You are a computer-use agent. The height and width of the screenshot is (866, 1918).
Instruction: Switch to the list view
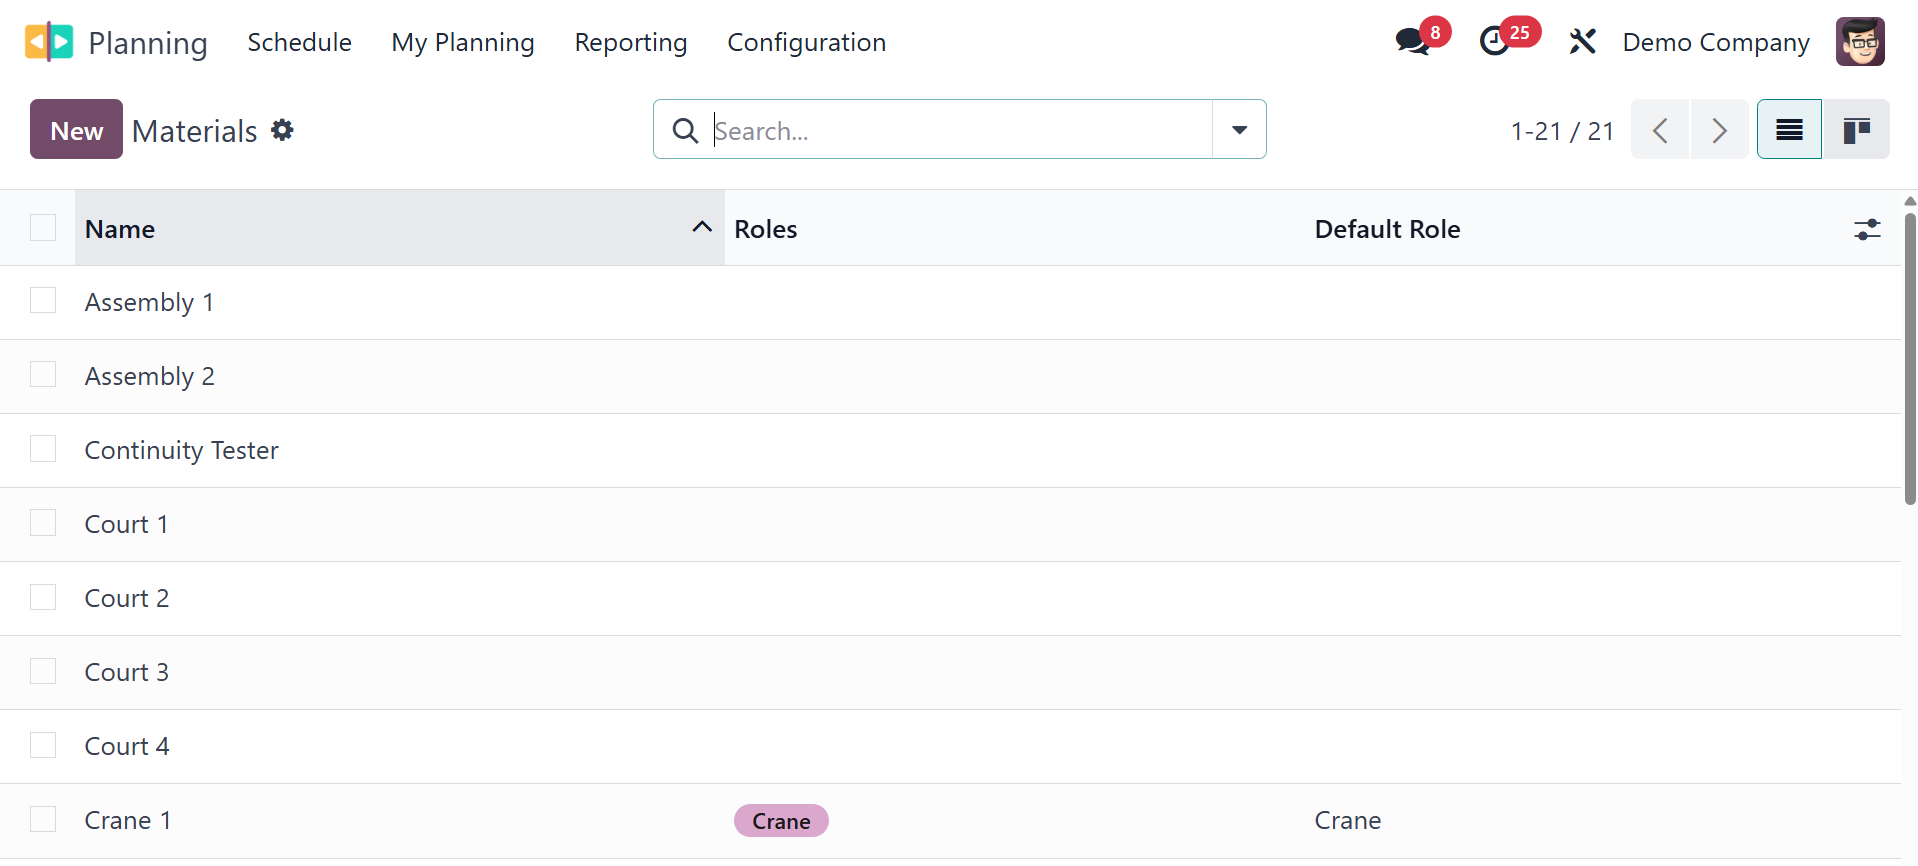click(1789, 130)
